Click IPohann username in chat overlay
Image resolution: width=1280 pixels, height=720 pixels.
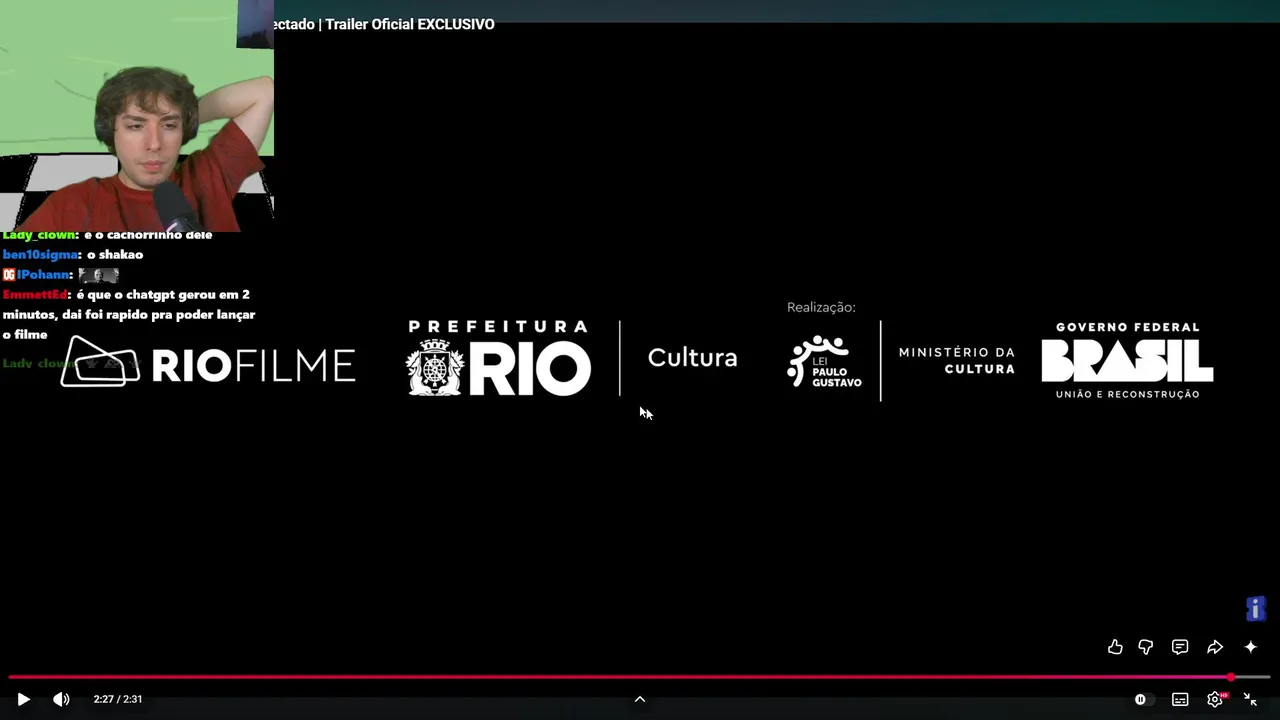[x=44, y=275]
